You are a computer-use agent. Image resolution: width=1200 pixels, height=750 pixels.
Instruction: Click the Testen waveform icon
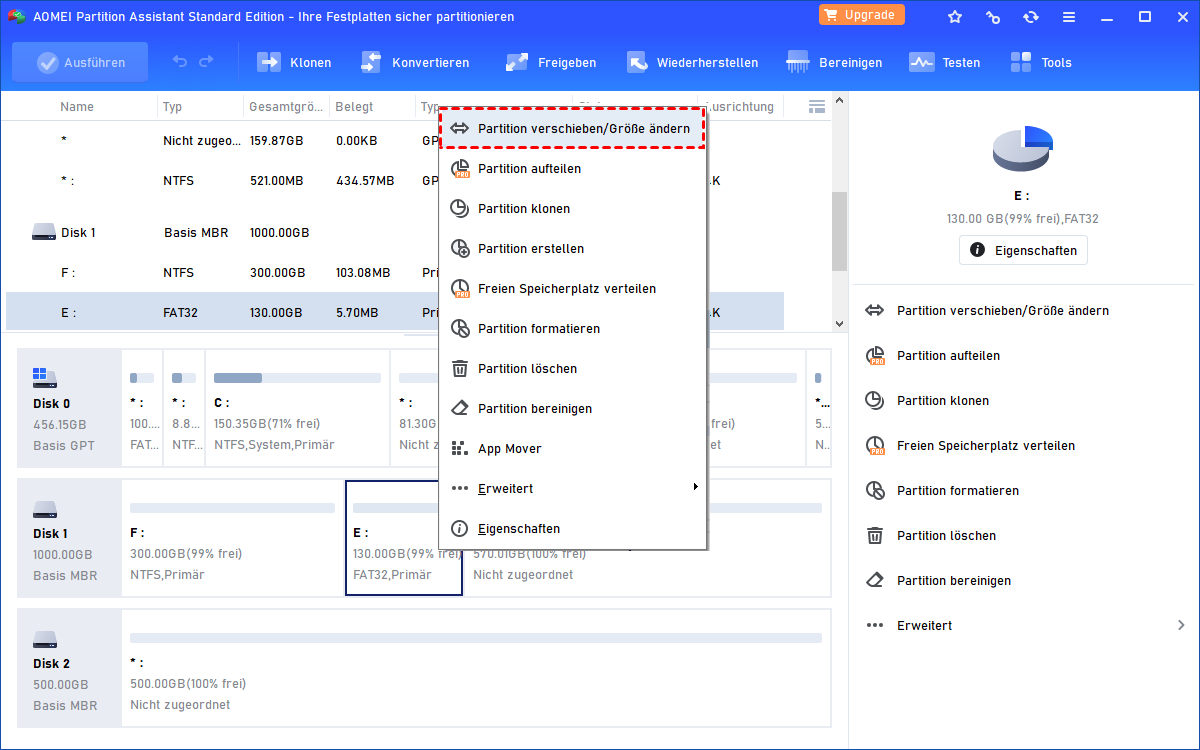point(921,62)
